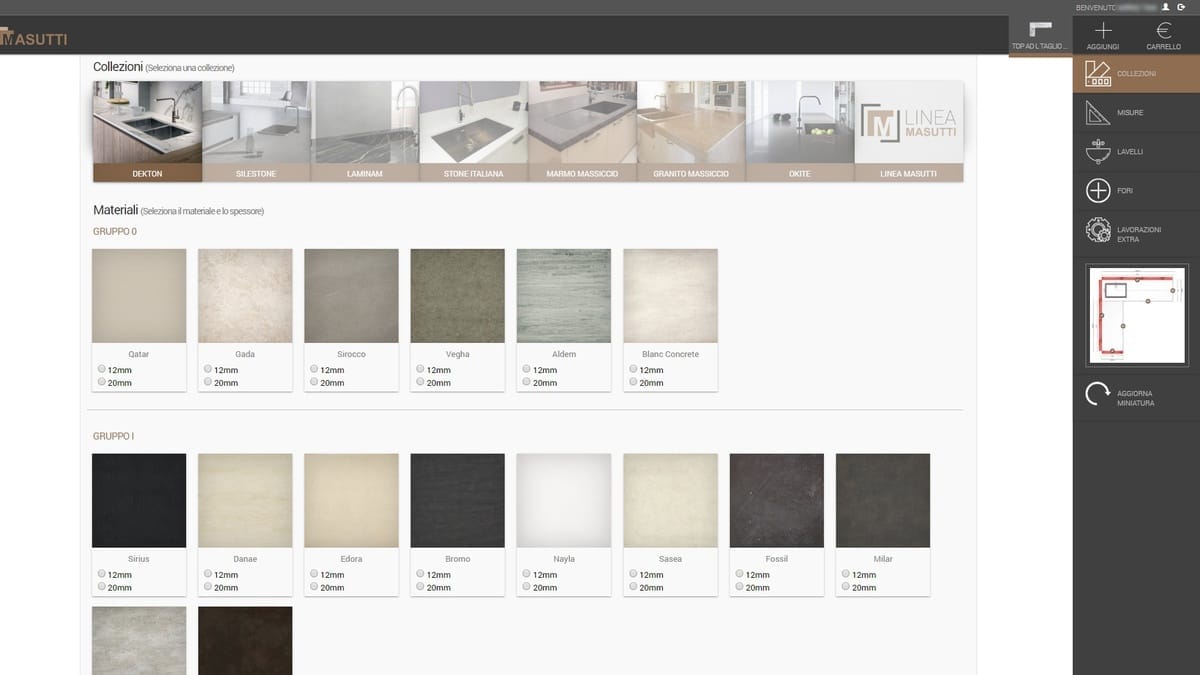Choose 12mm thickness for Blanc Concrete
Image resolution: width=1200 pixels, height=675 pixels.
point(633,369)
